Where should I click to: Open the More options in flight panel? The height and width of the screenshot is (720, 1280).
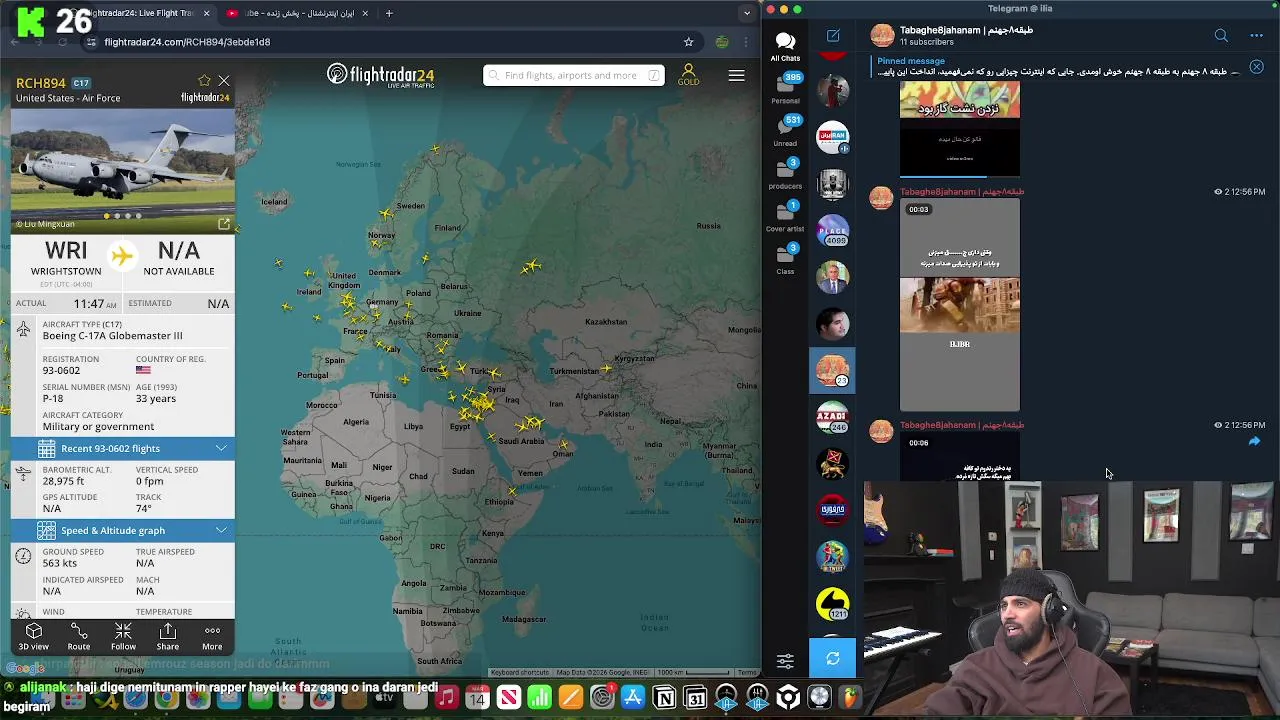click(212, 636)
